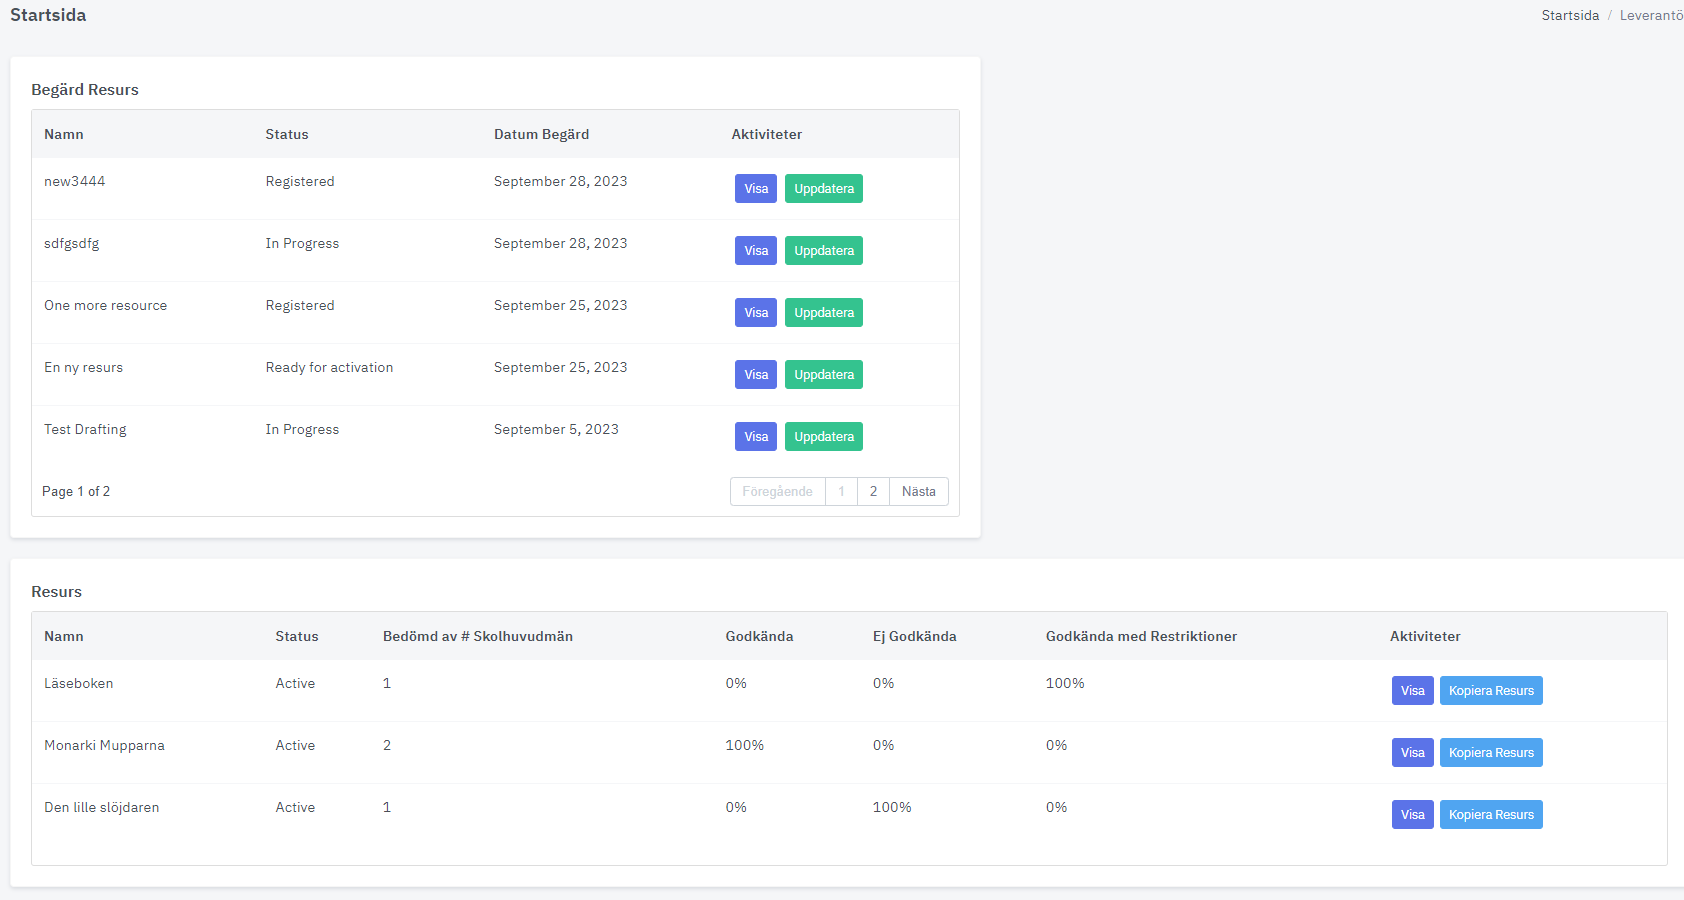Screen dimensions: 1684x900
Task: Update One more resource entry
Action: (824, 313)
